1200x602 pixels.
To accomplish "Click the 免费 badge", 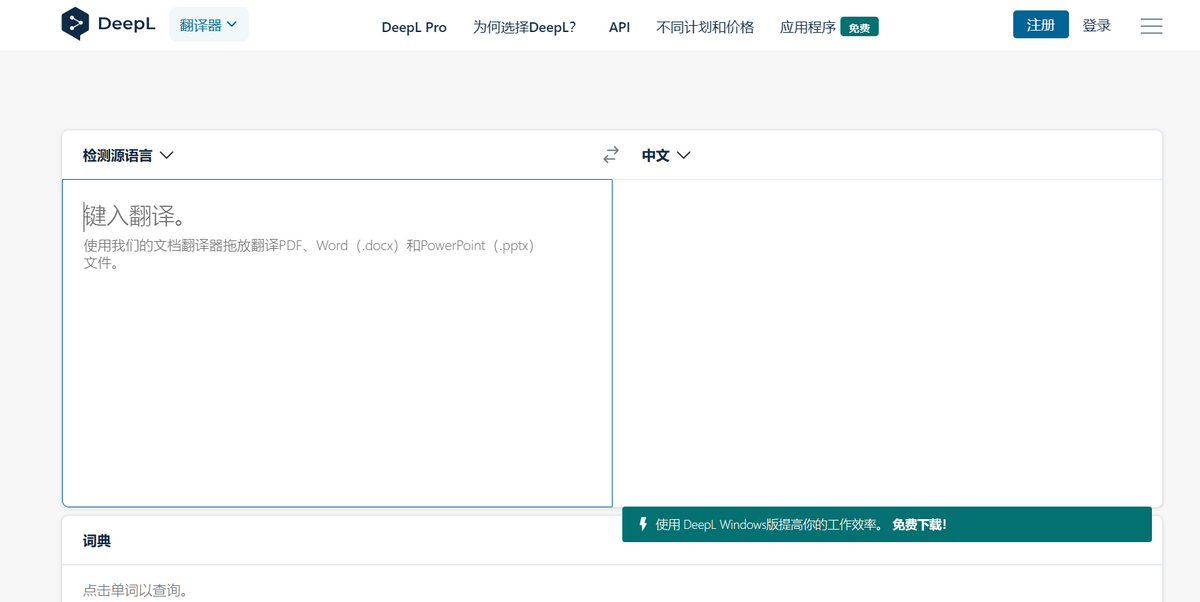I will 859,27.
